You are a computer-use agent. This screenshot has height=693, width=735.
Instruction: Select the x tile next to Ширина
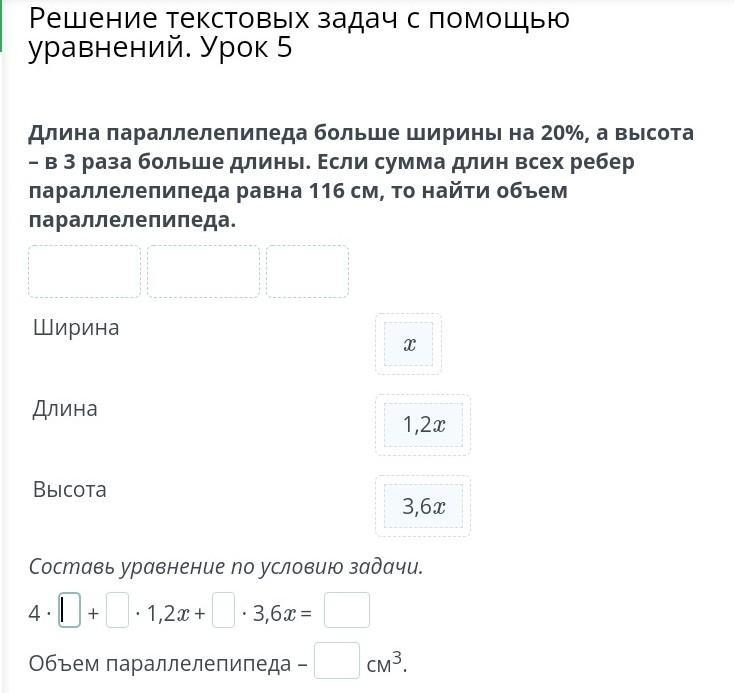408,344
